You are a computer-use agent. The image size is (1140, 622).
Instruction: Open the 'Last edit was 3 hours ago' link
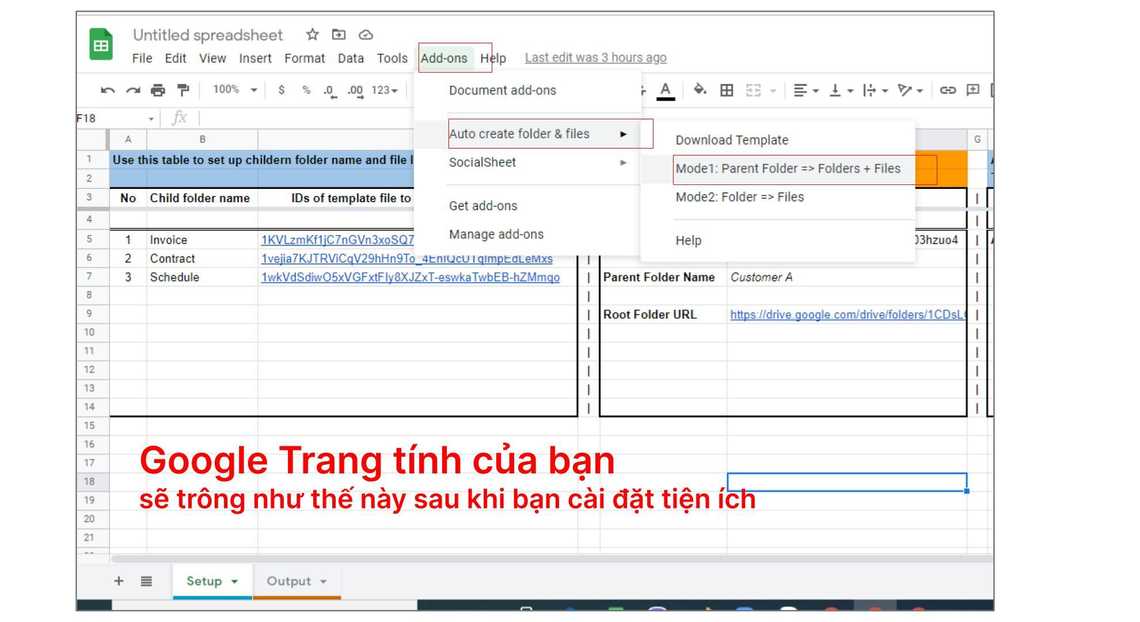click(x=595, y=58)
